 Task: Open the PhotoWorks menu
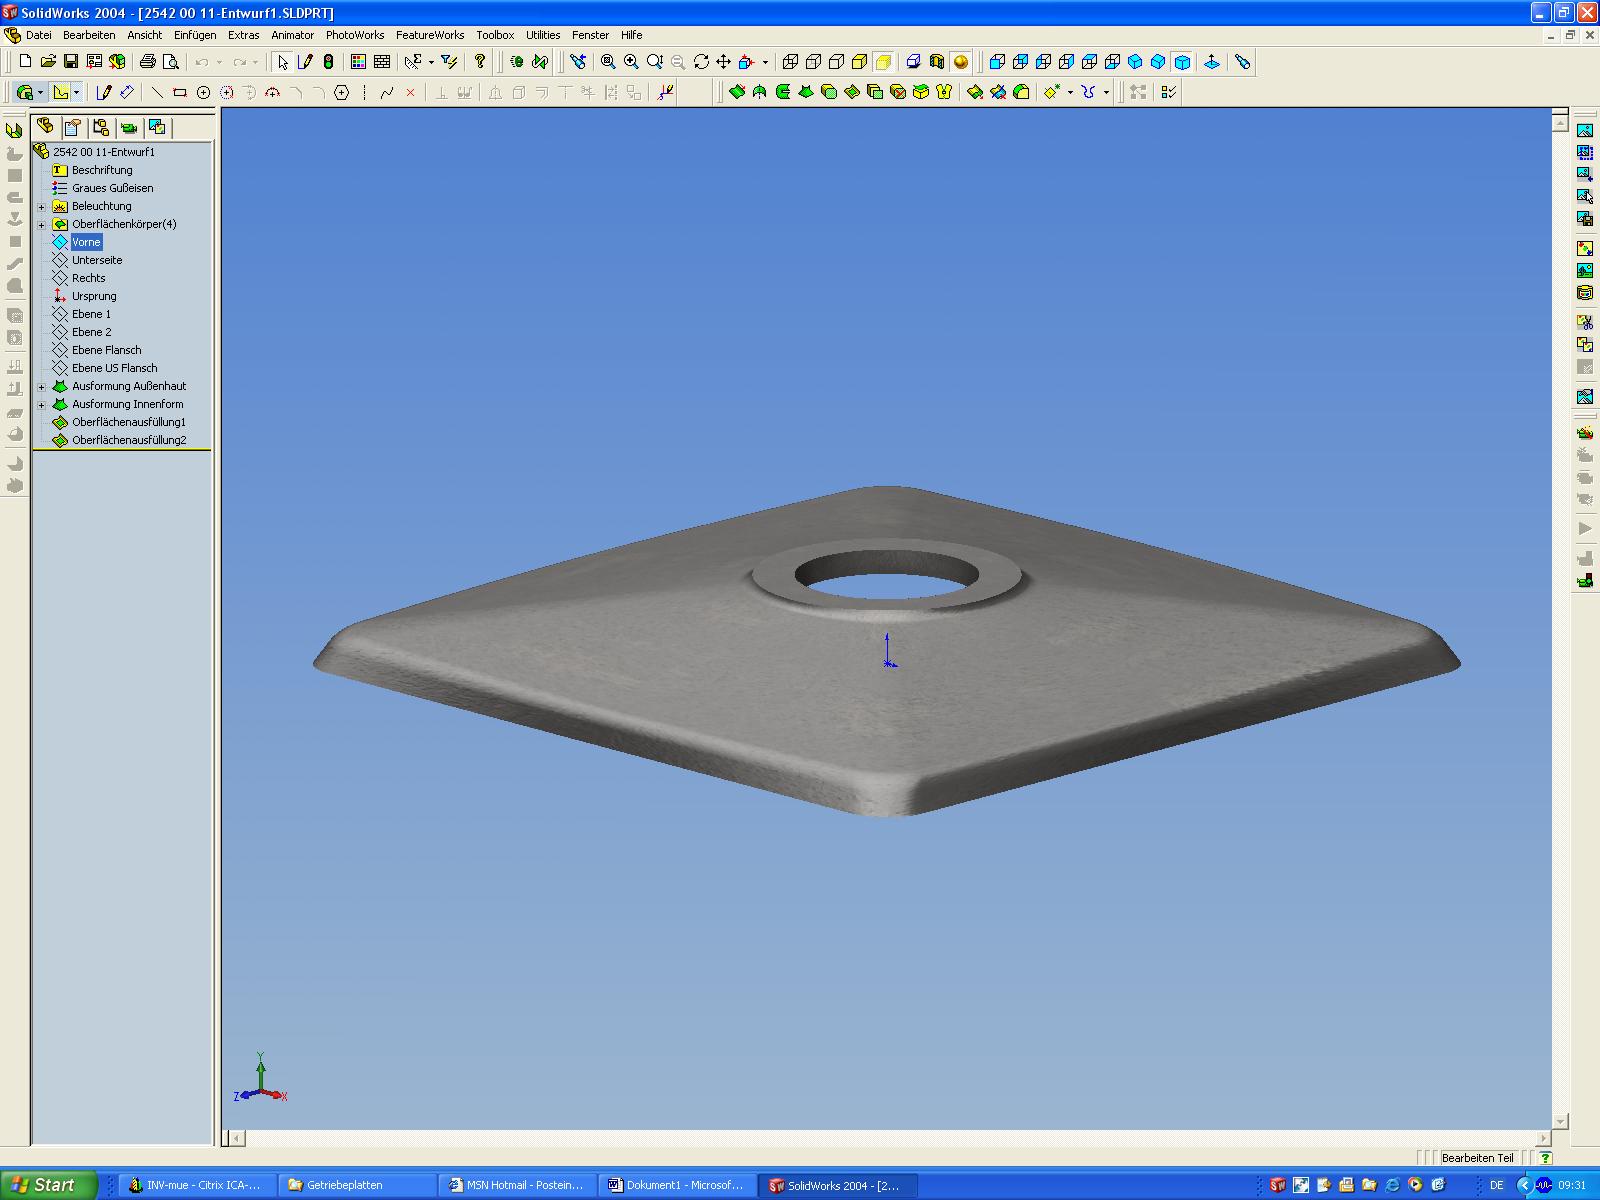pos(355,35)
